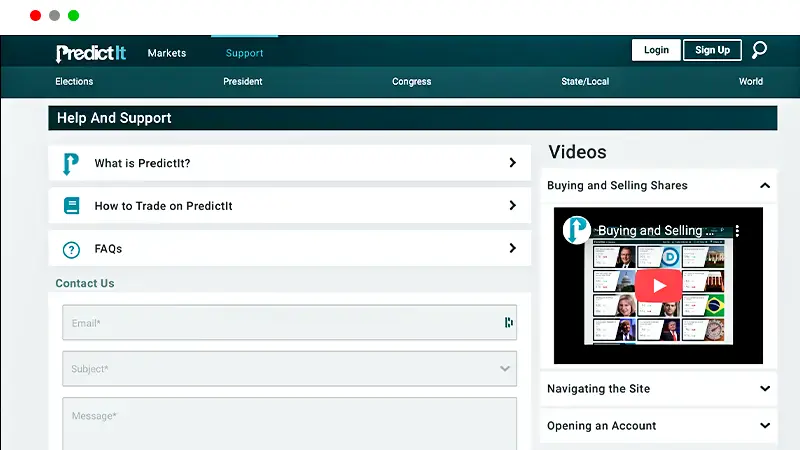Click the PredictIt P icon beside What is PredictIt
Screen dimensions: 800x450
[x=71, y=164]
